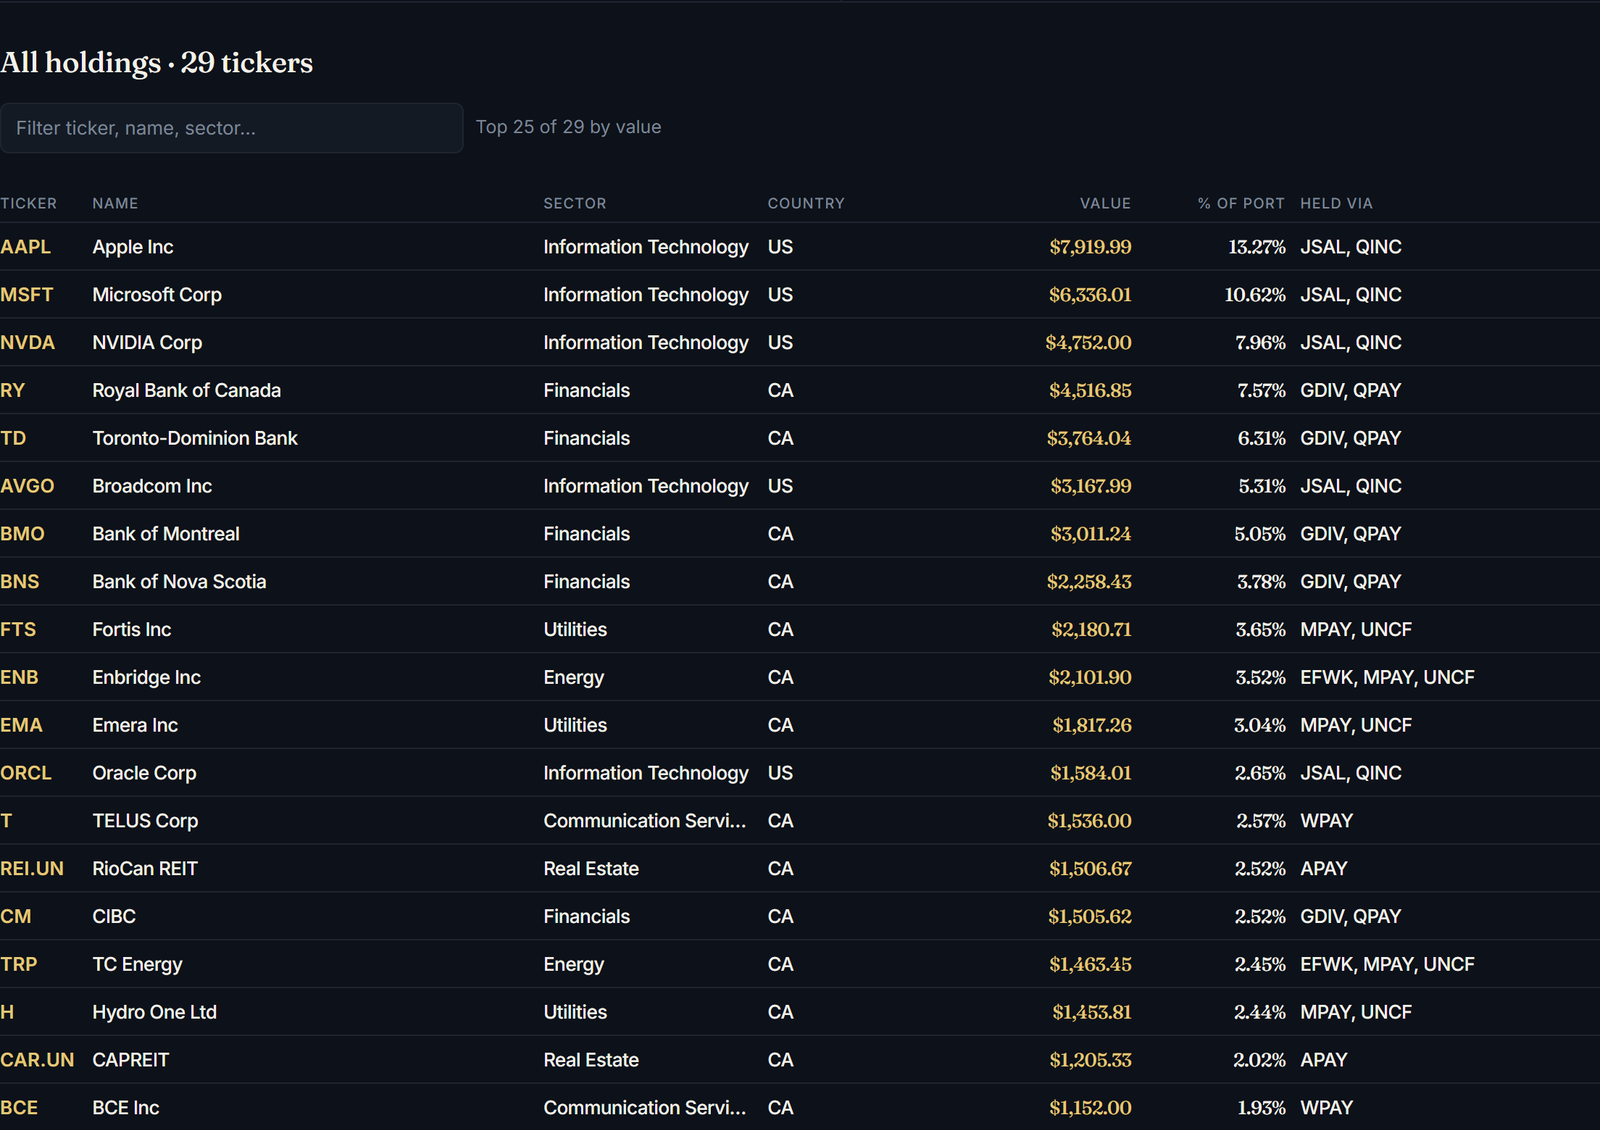Click the $7,919.99 value for Apple
Viewport: 1600px width, 1130px height.
(1090, 247)
